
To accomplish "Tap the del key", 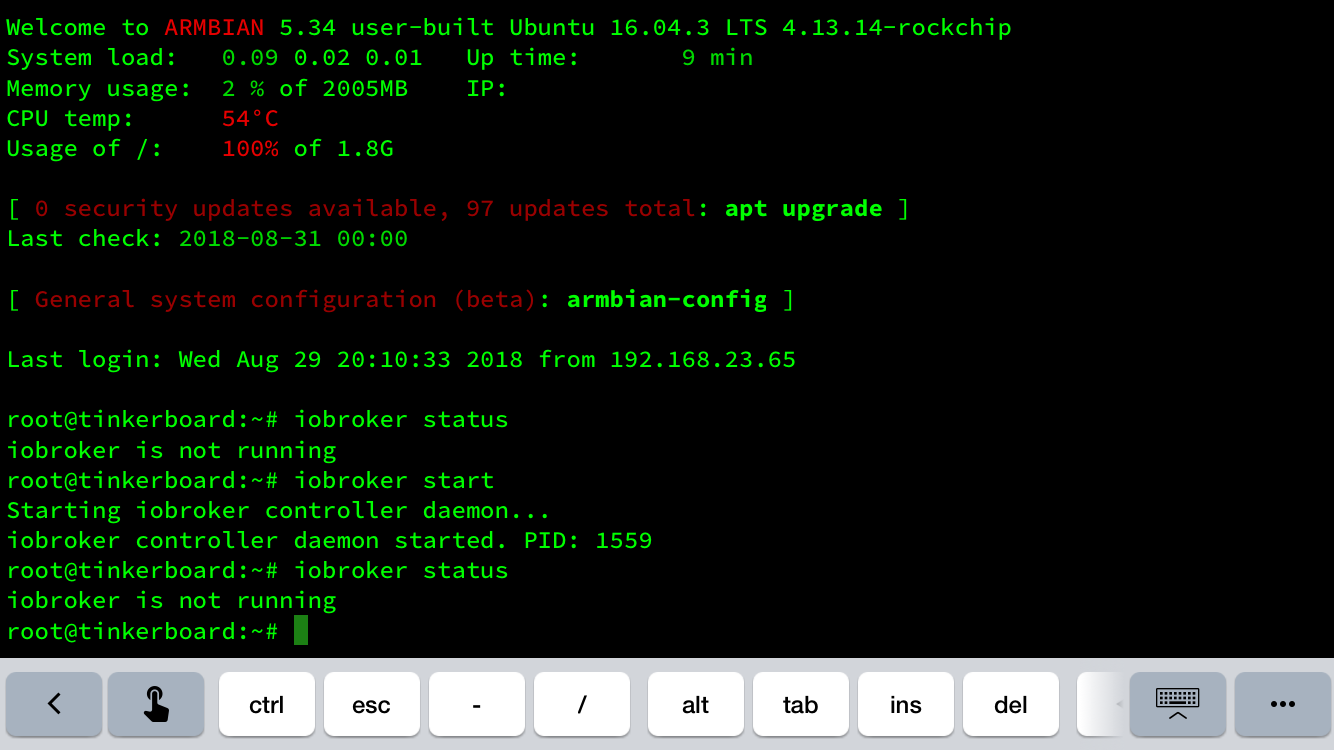I will coord(1011,704).
